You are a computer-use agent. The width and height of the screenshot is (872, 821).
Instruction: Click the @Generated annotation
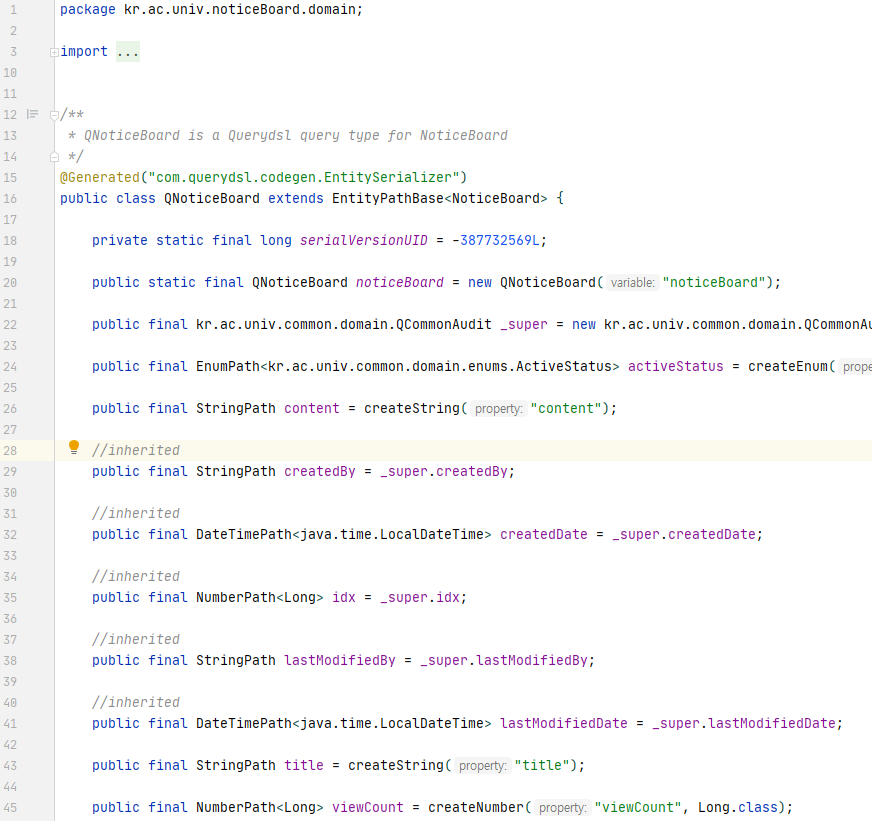[99, 177]
